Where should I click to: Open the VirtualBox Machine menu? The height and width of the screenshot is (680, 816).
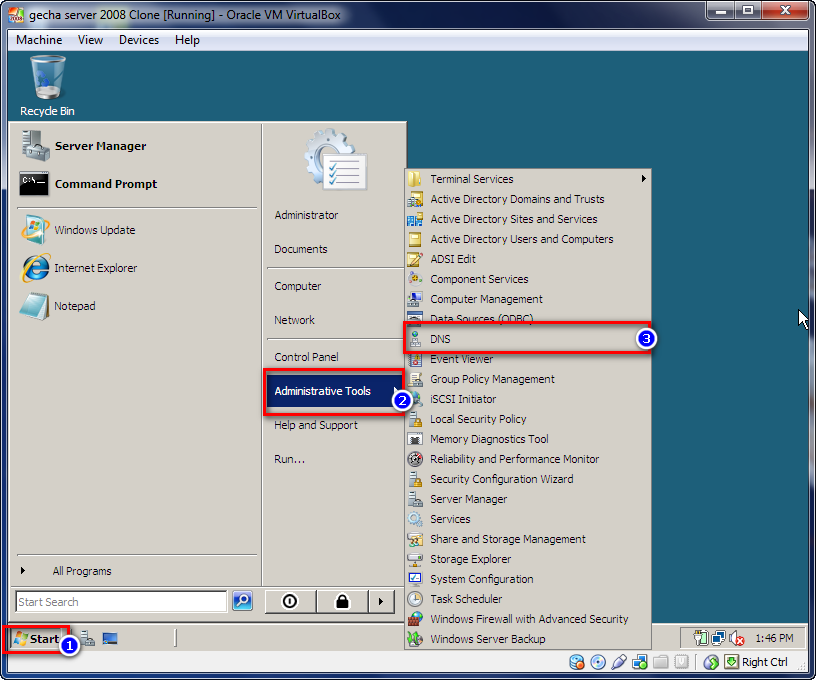(39, 40)
